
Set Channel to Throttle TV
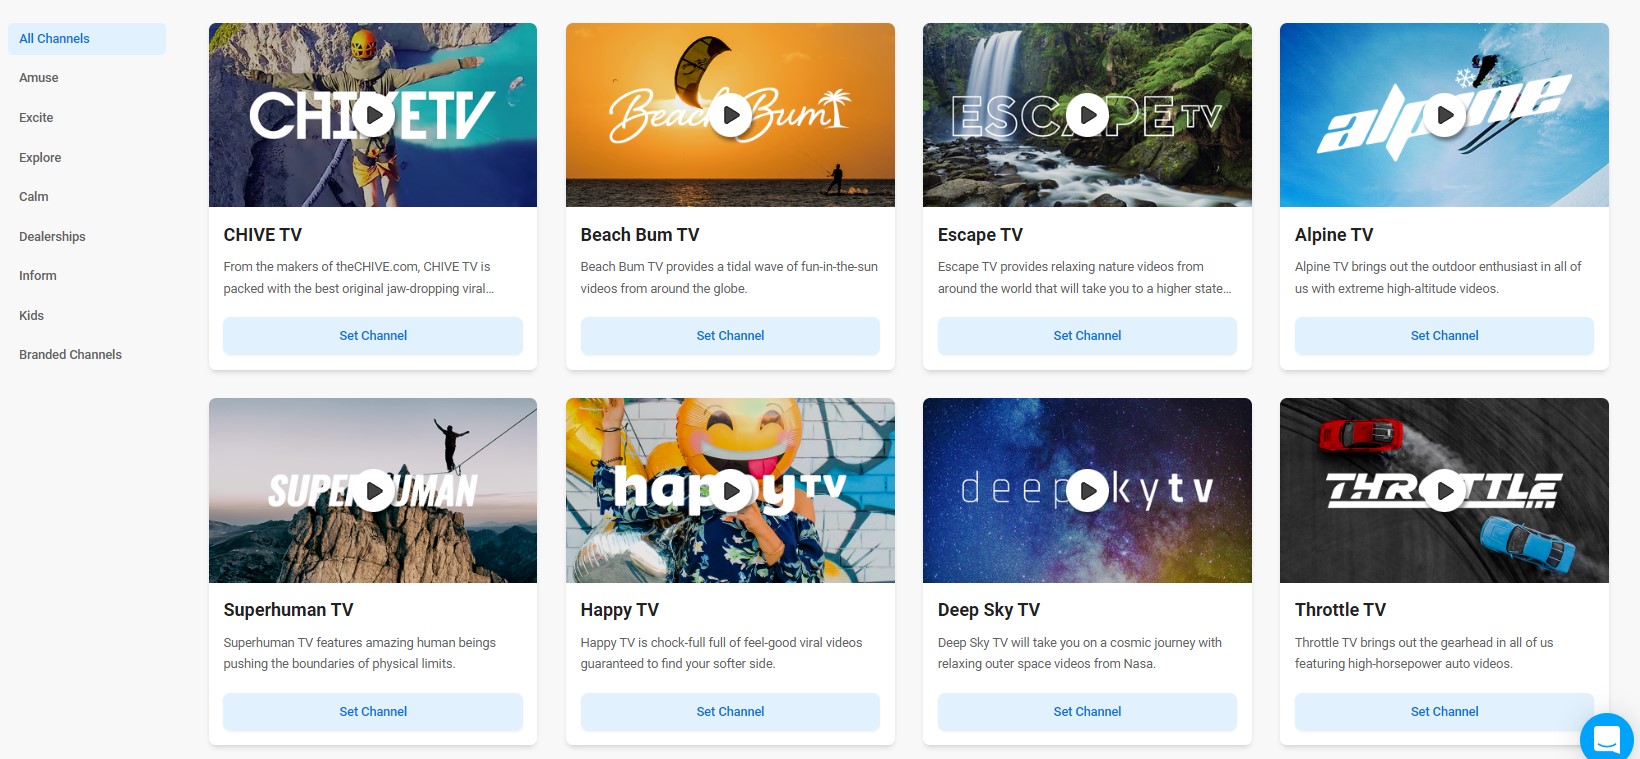1444,712
